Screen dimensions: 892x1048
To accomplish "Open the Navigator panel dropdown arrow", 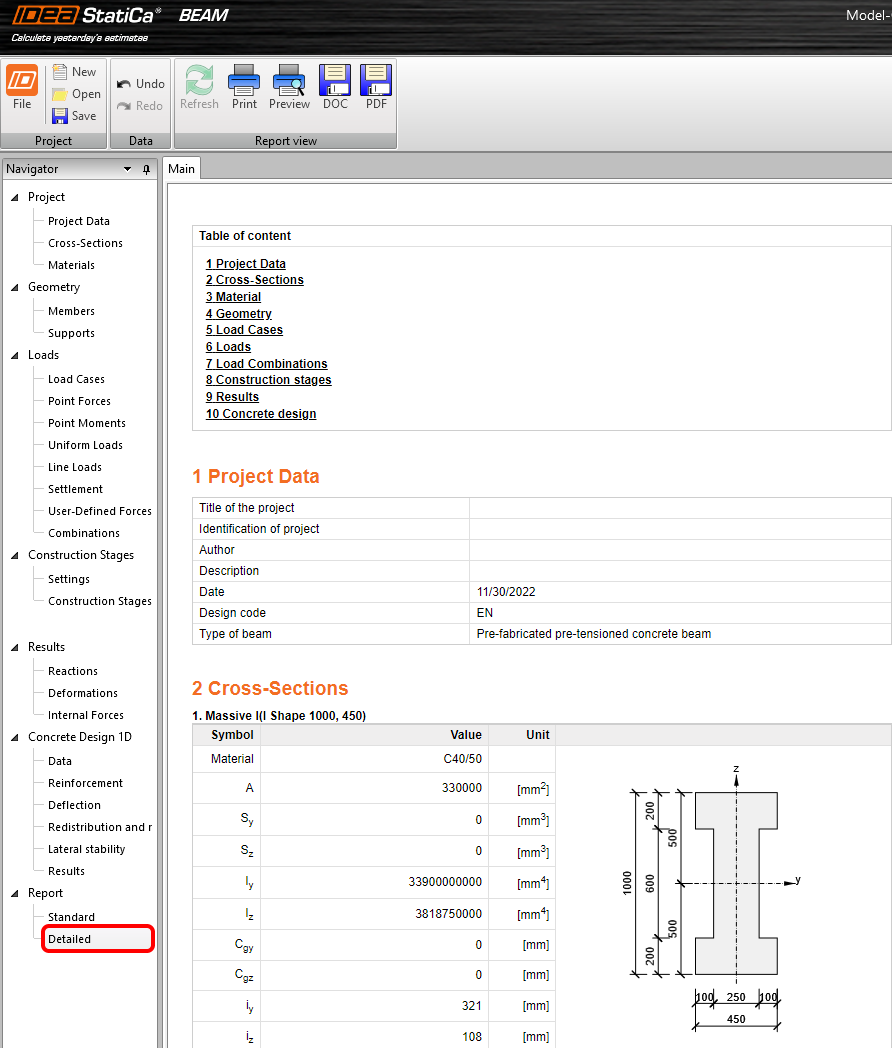I will 127,169.
